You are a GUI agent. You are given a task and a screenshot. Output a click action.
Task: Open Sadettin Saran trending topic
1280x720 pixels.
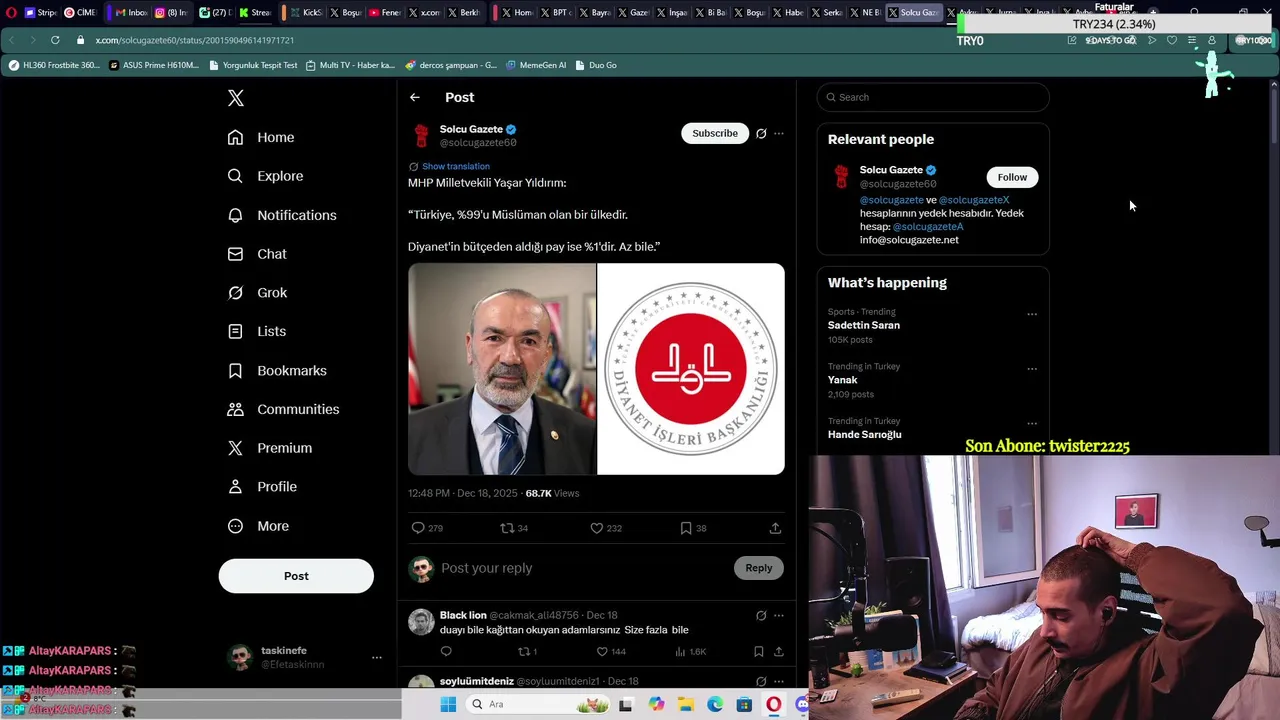(864, 325)
